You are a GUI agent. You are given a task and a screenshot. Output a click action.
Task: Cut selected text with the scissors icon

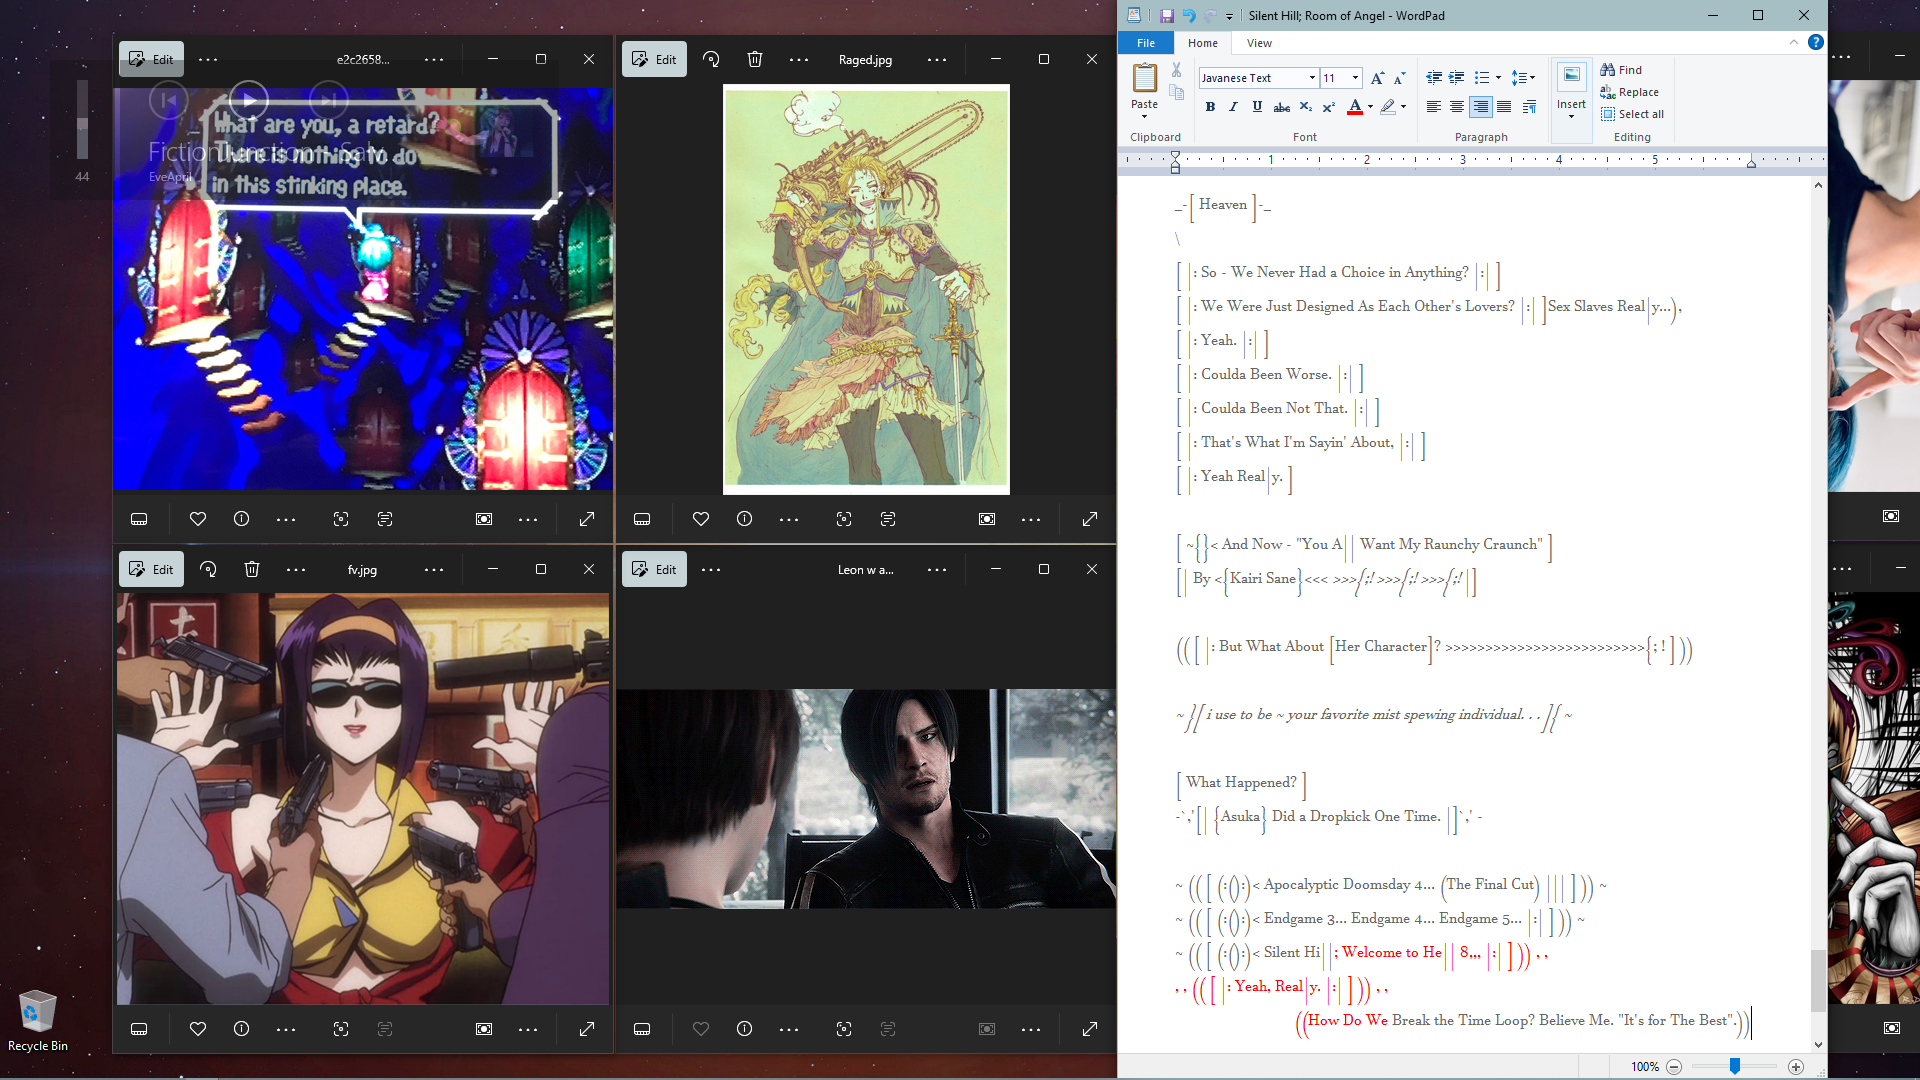[1177, 70]
